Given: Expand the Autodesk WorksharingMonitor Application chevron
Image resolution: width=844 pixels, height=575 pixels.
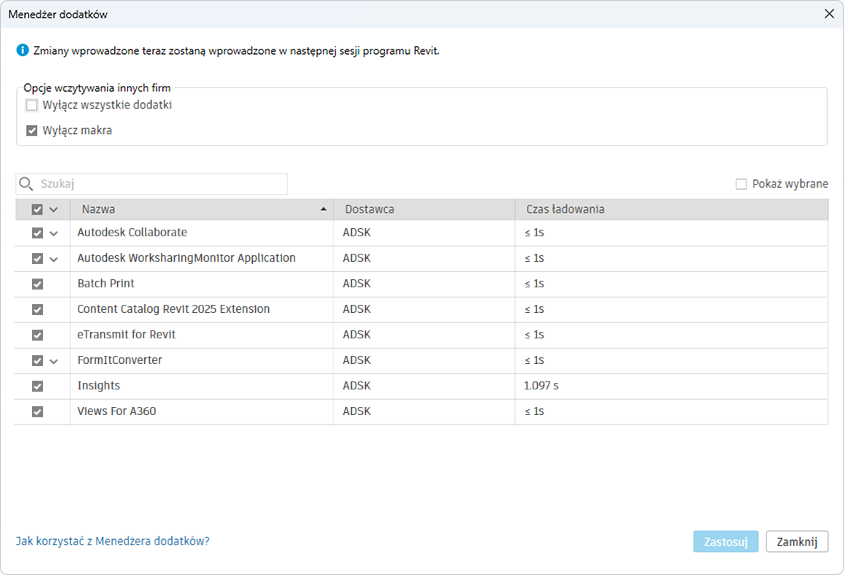Looking at the screenshot, I should pyautogui.click(x=54, y=259).
